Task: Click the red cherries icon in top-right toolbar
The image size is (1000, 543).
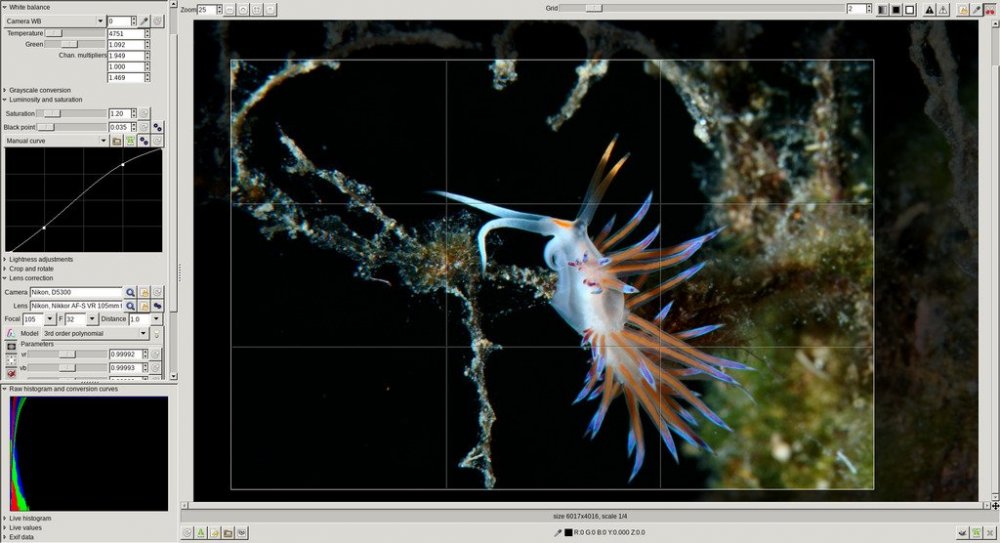Action: click(x=990, y=10)
